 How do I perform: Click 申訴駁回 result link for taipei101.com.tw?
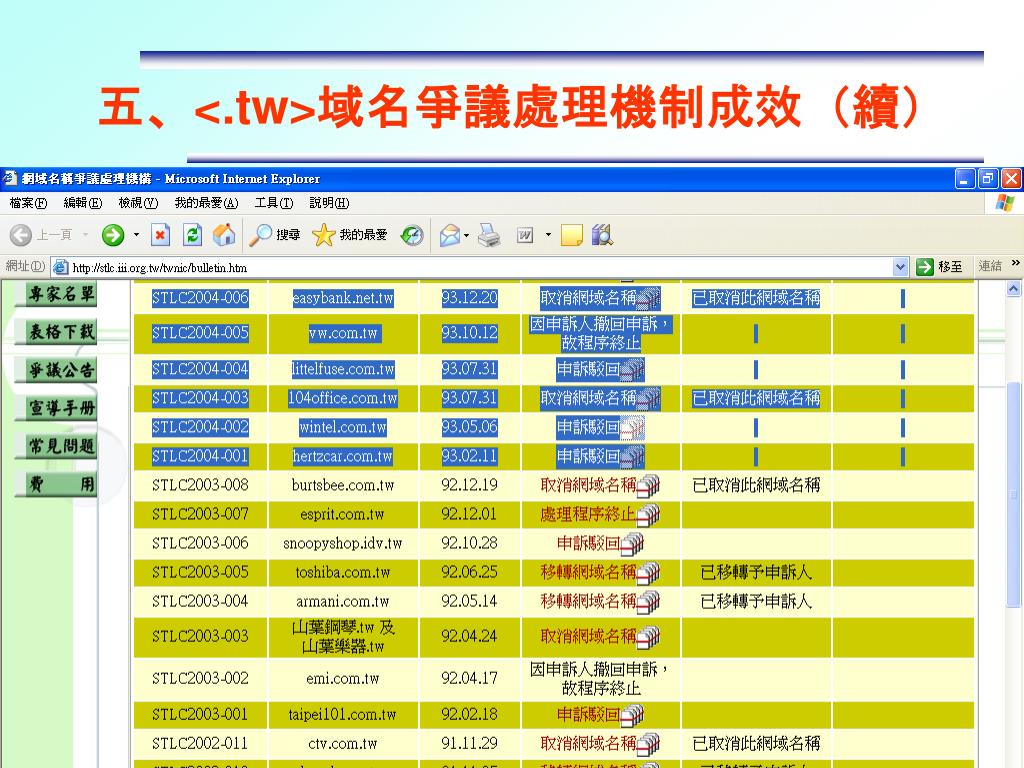(588, 714)
